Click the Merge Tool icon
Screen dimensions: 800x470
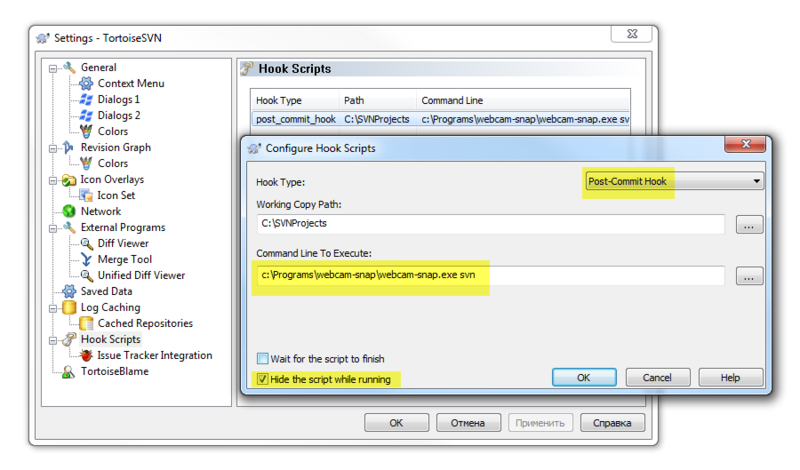click(87, 259)
